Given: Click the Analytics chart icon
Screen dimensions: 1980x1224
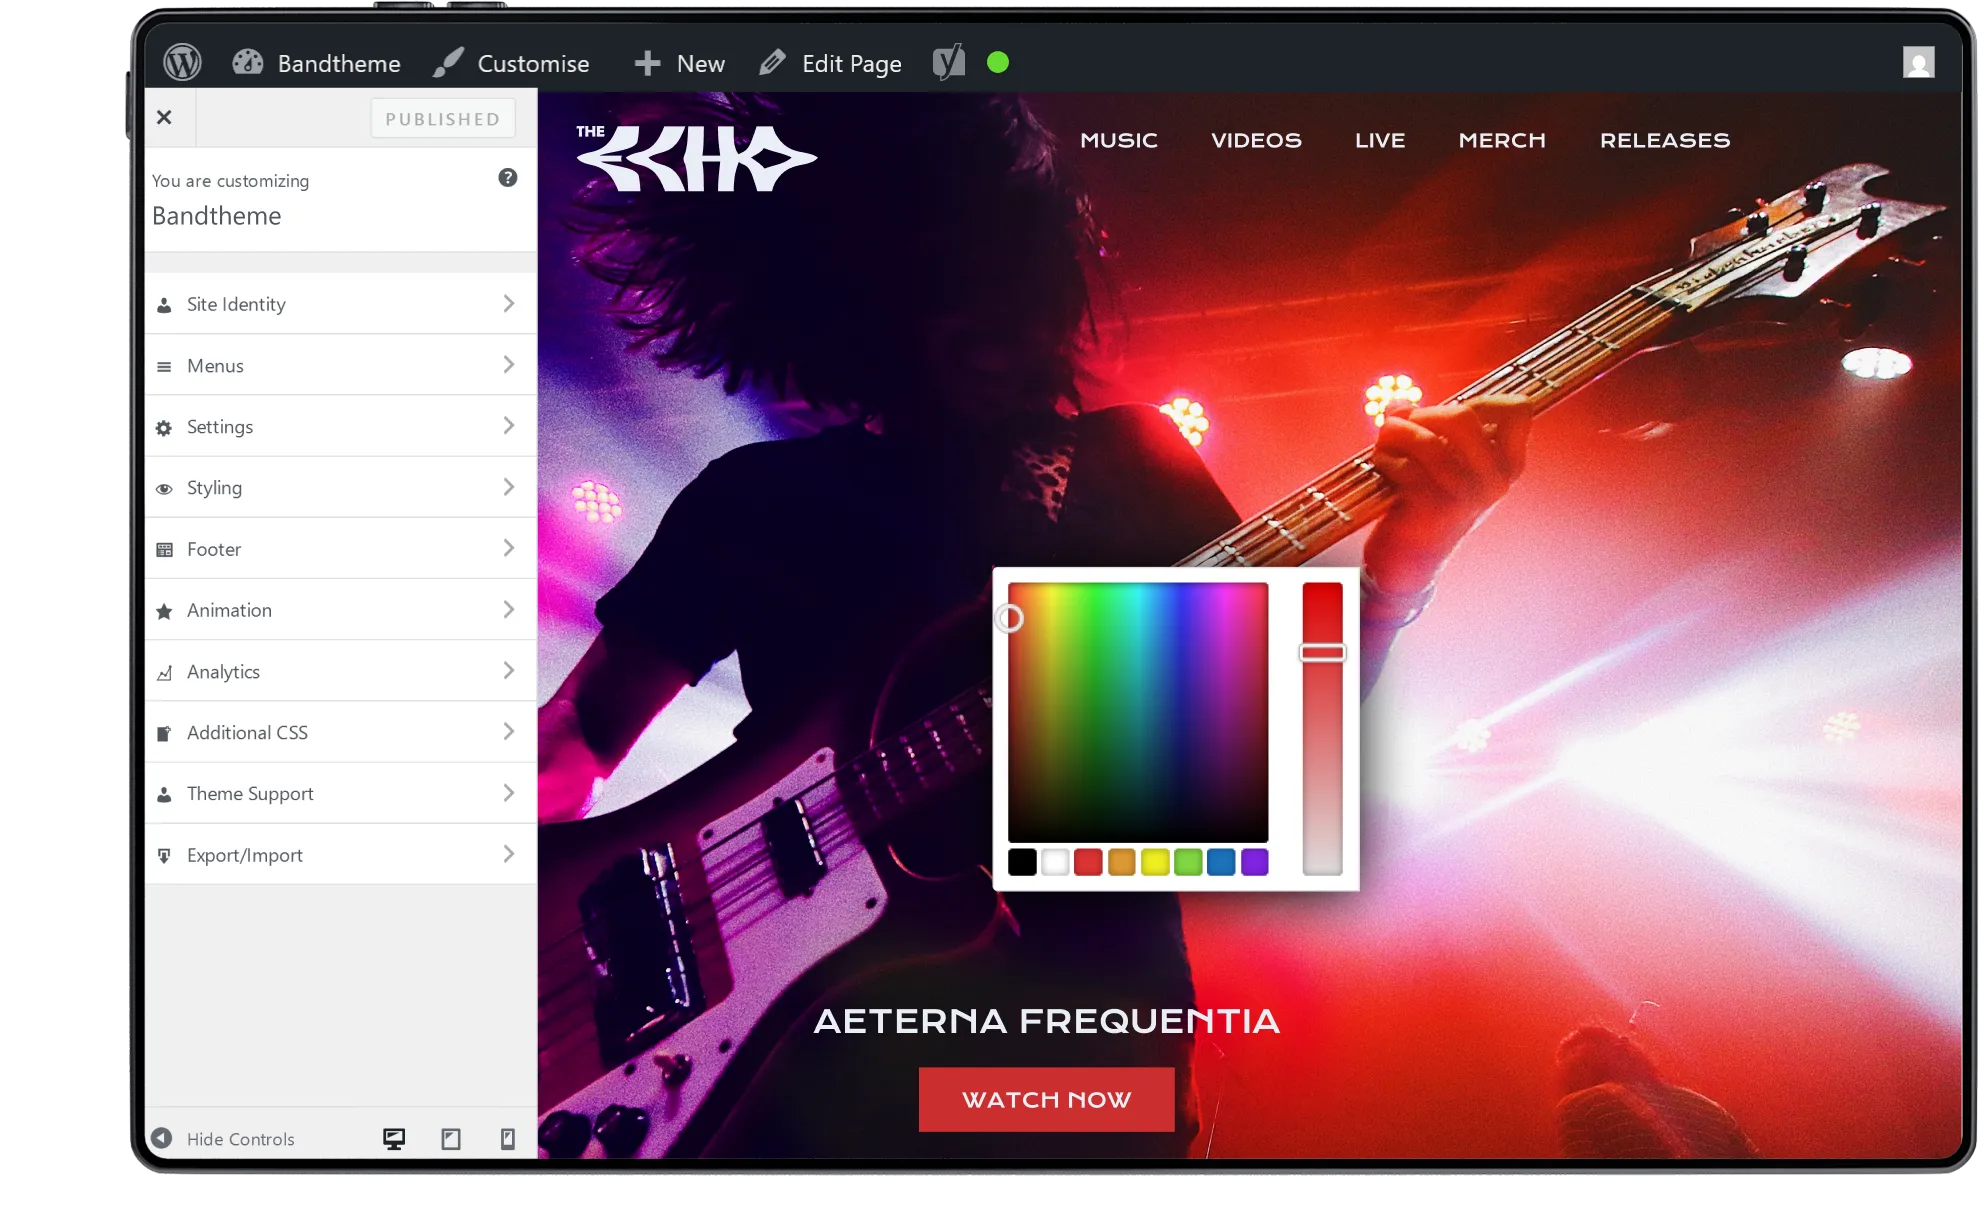Looking at the screenshot, I should point(164,671).
